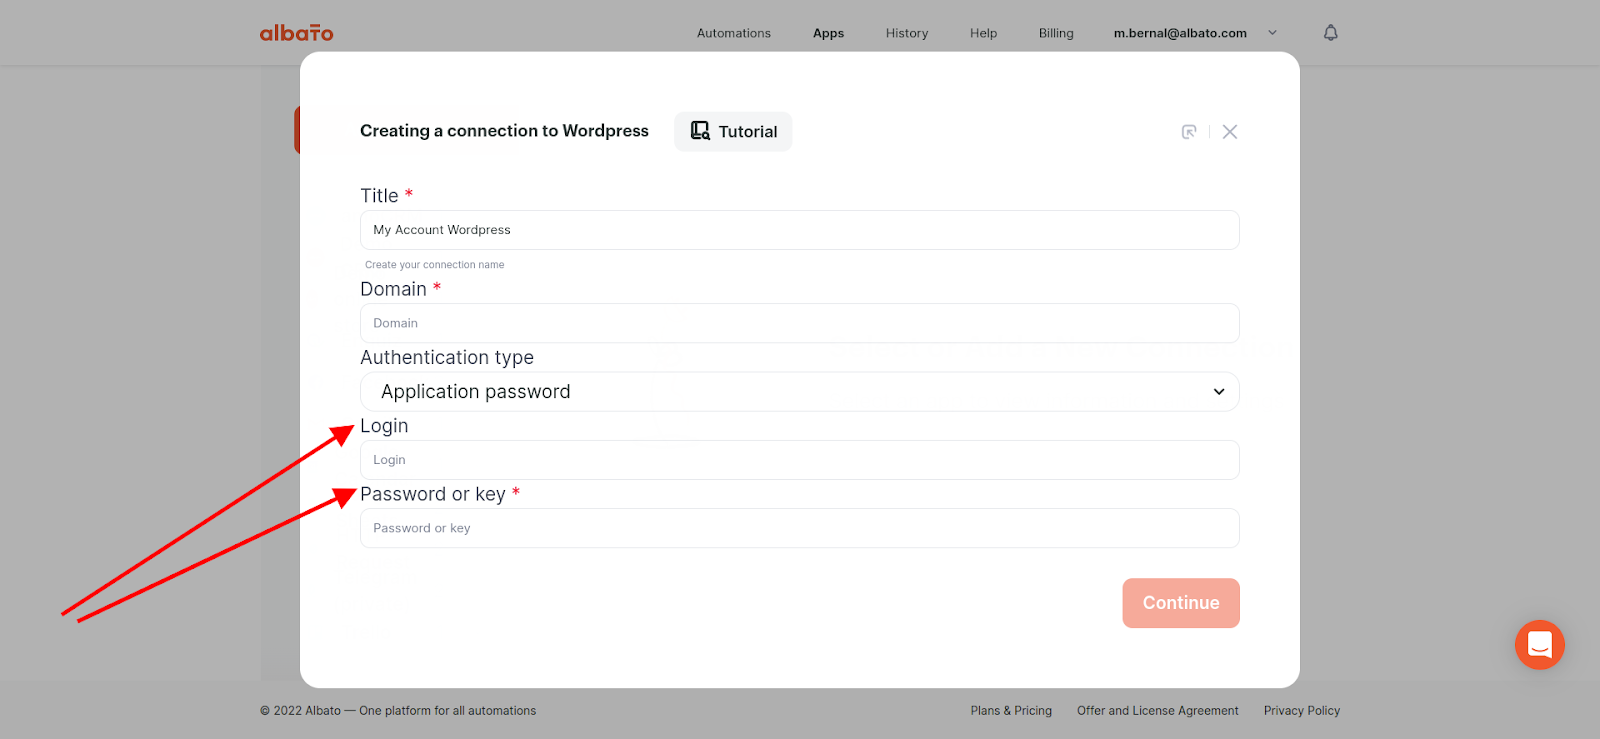The image size is (1600, 739).
Task: Click the Title input field
Action: tap(799, 230)
